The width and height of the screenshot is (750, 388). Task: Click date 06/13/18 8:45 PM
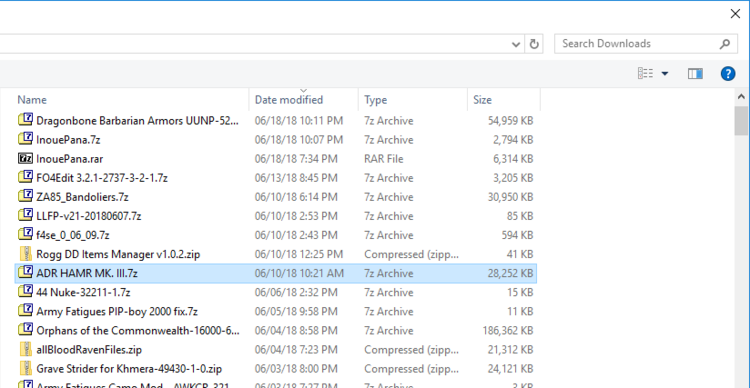click(x=296, y=178)
